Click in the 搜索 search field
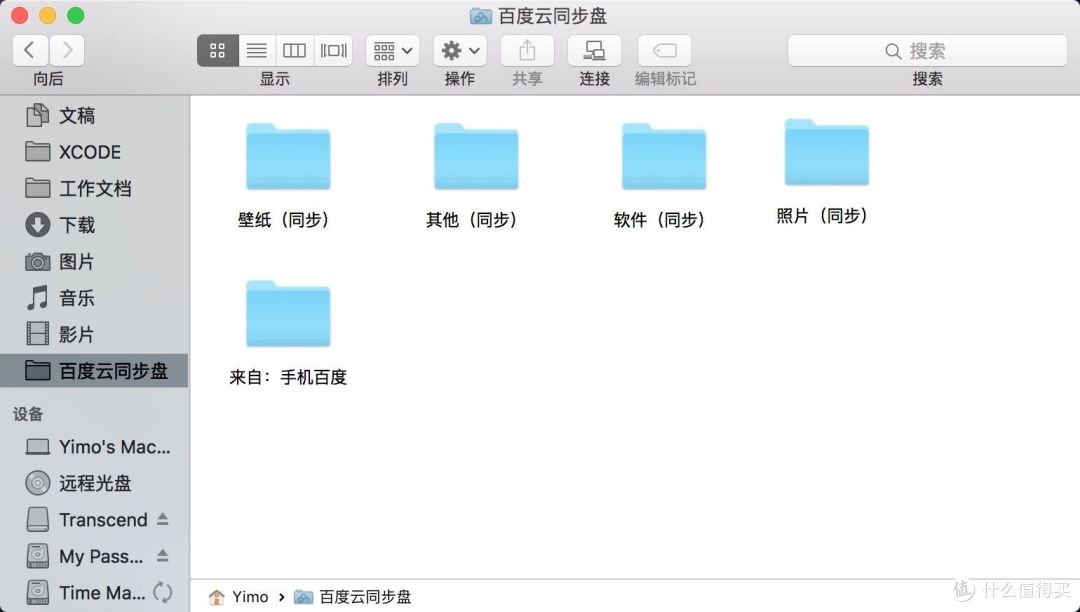Image resolution: width=1080 pixels, height=612 pixels. click(x=927, y=50)
